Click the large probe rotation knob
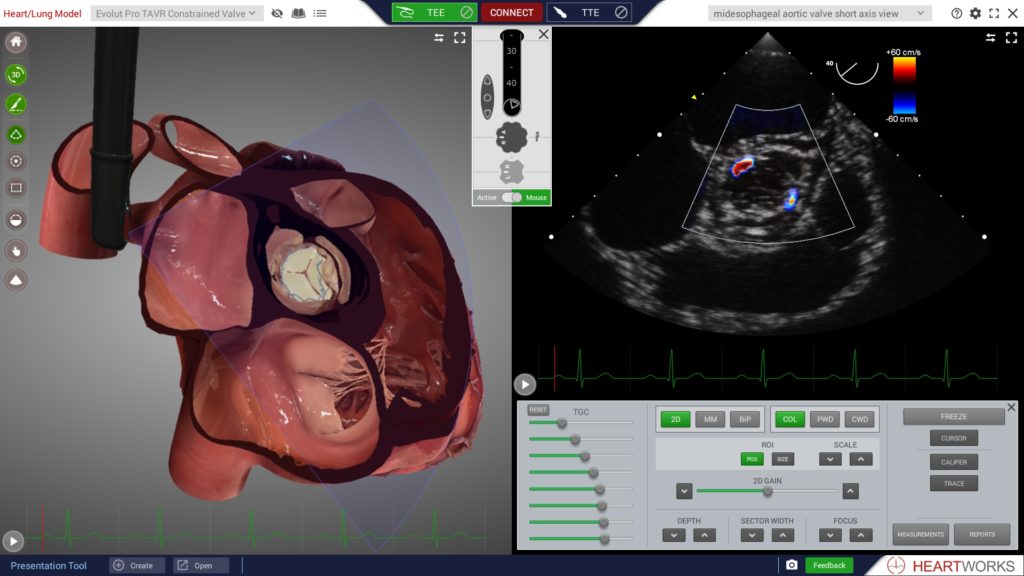The image size is (1024, 576). click(511, 137)
